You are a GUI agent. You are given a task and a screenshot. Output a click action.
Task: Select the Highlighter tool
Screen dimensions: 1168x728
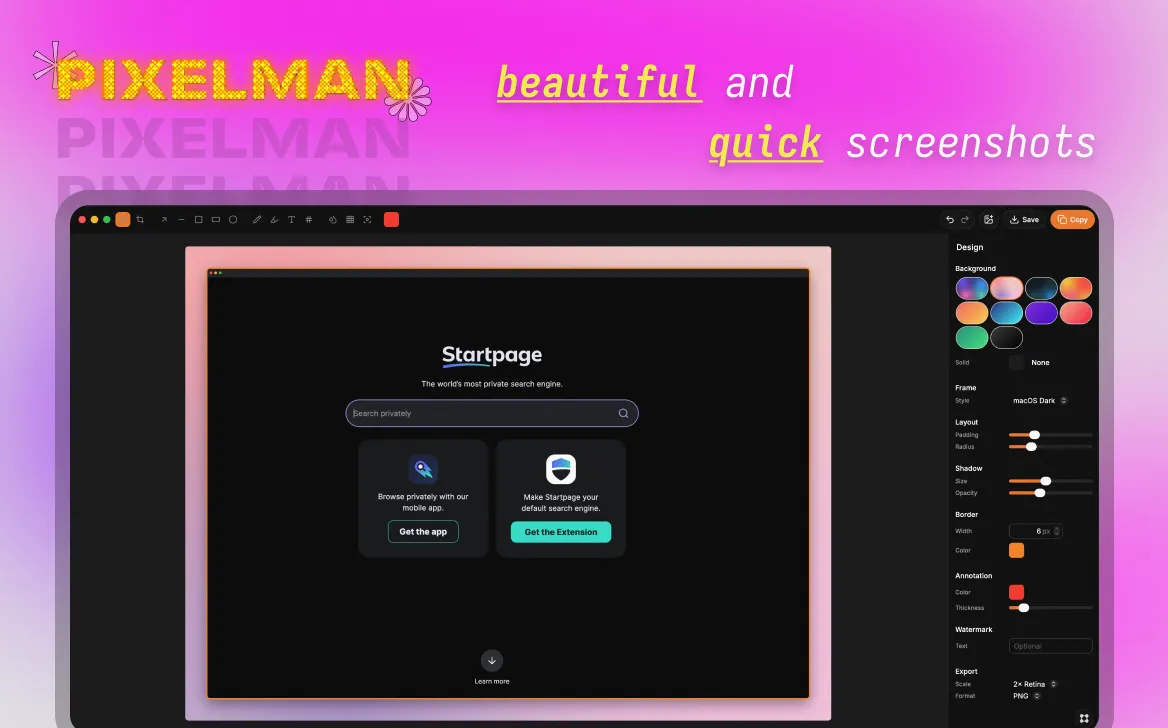[274, 220]
